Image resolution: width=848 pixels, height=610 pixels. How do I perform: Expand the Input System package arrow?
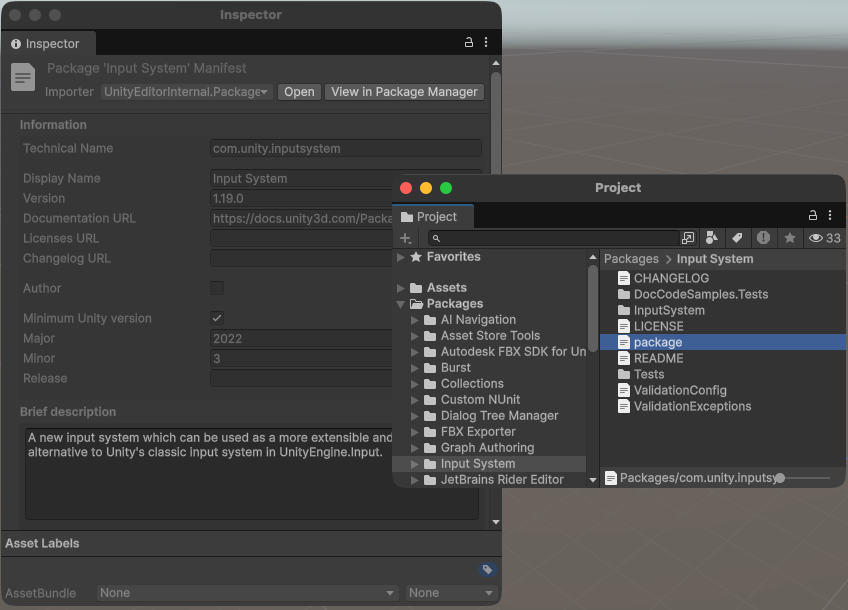[415, 464]
